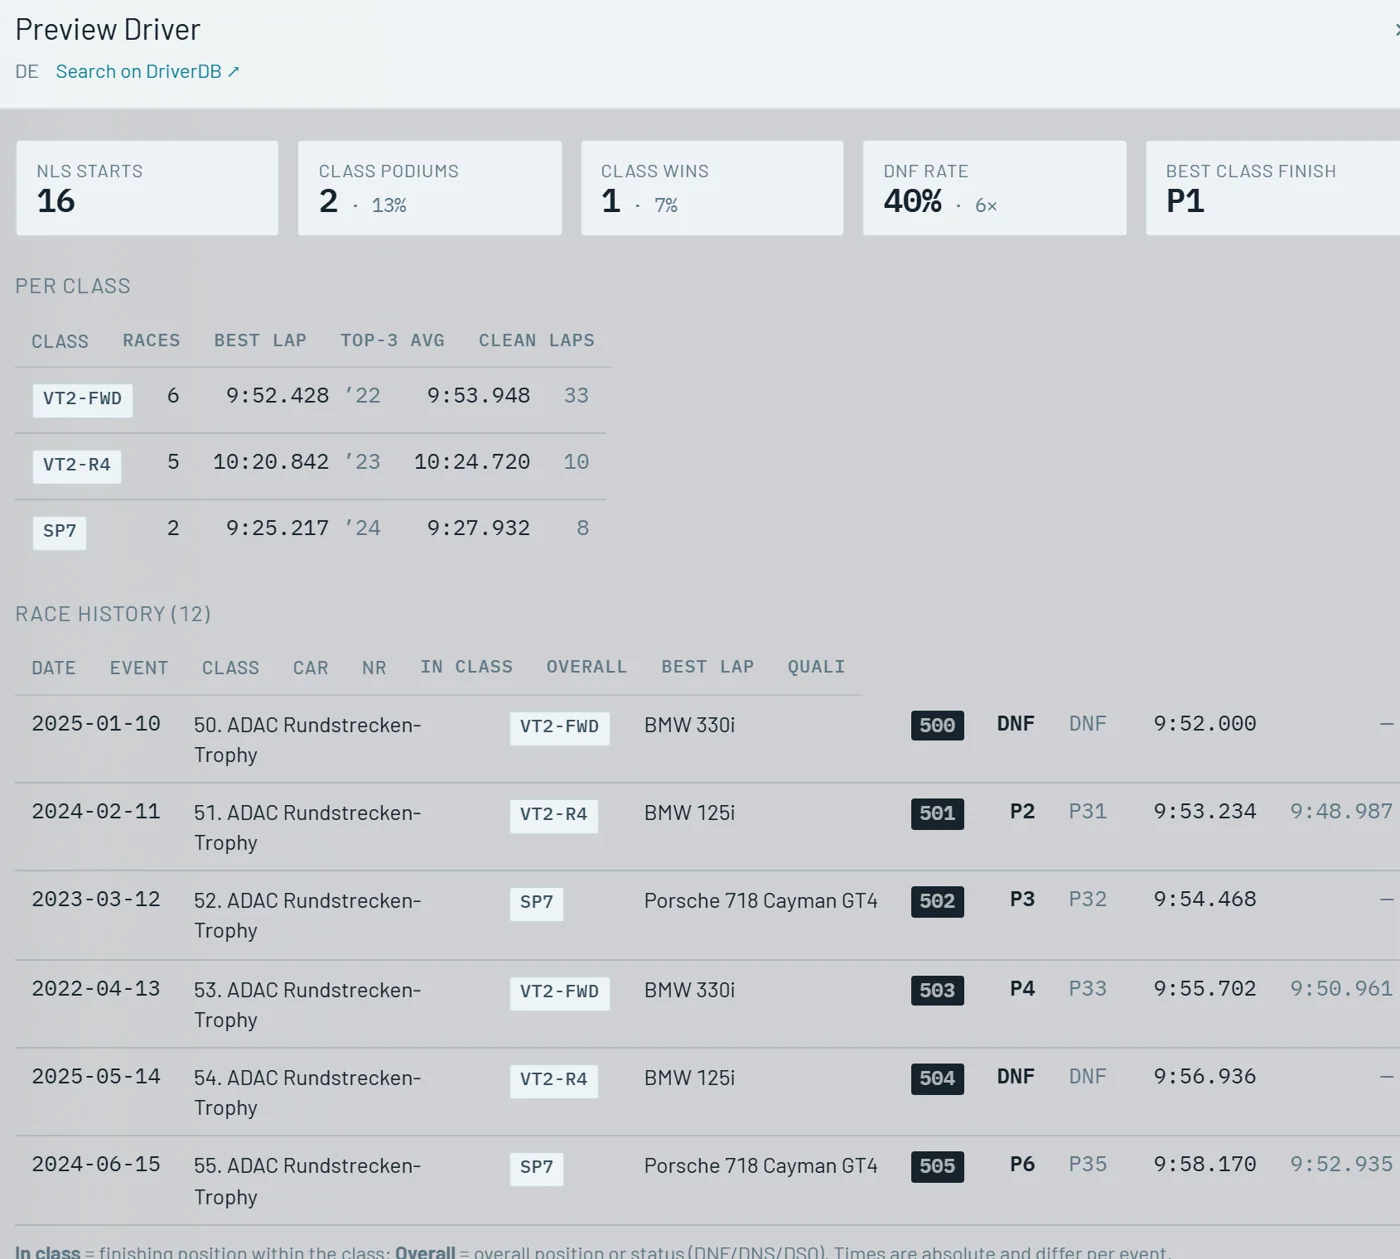1400x1259 pixels.
Task: Click the EVENT column header in Race History
Action: point(139,668)
